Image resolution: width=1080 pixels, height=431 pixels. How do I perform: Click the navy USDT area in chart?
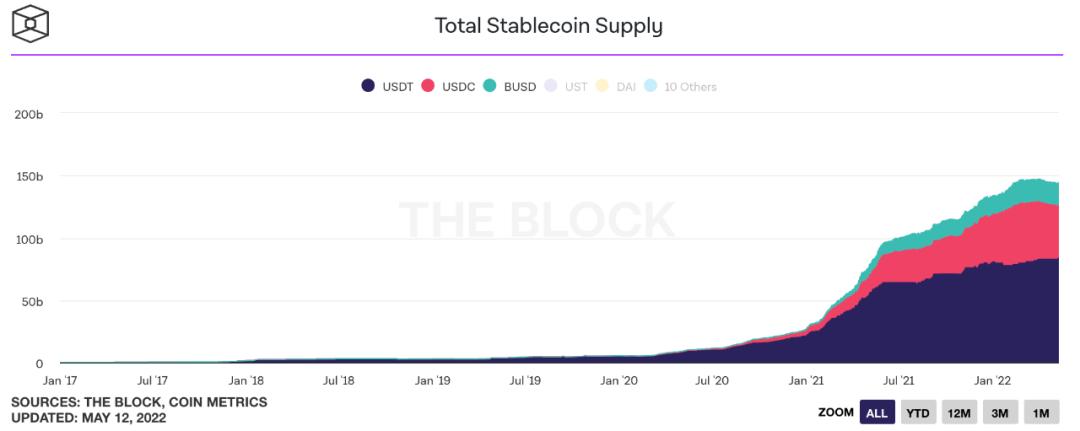tap(960, 320)
